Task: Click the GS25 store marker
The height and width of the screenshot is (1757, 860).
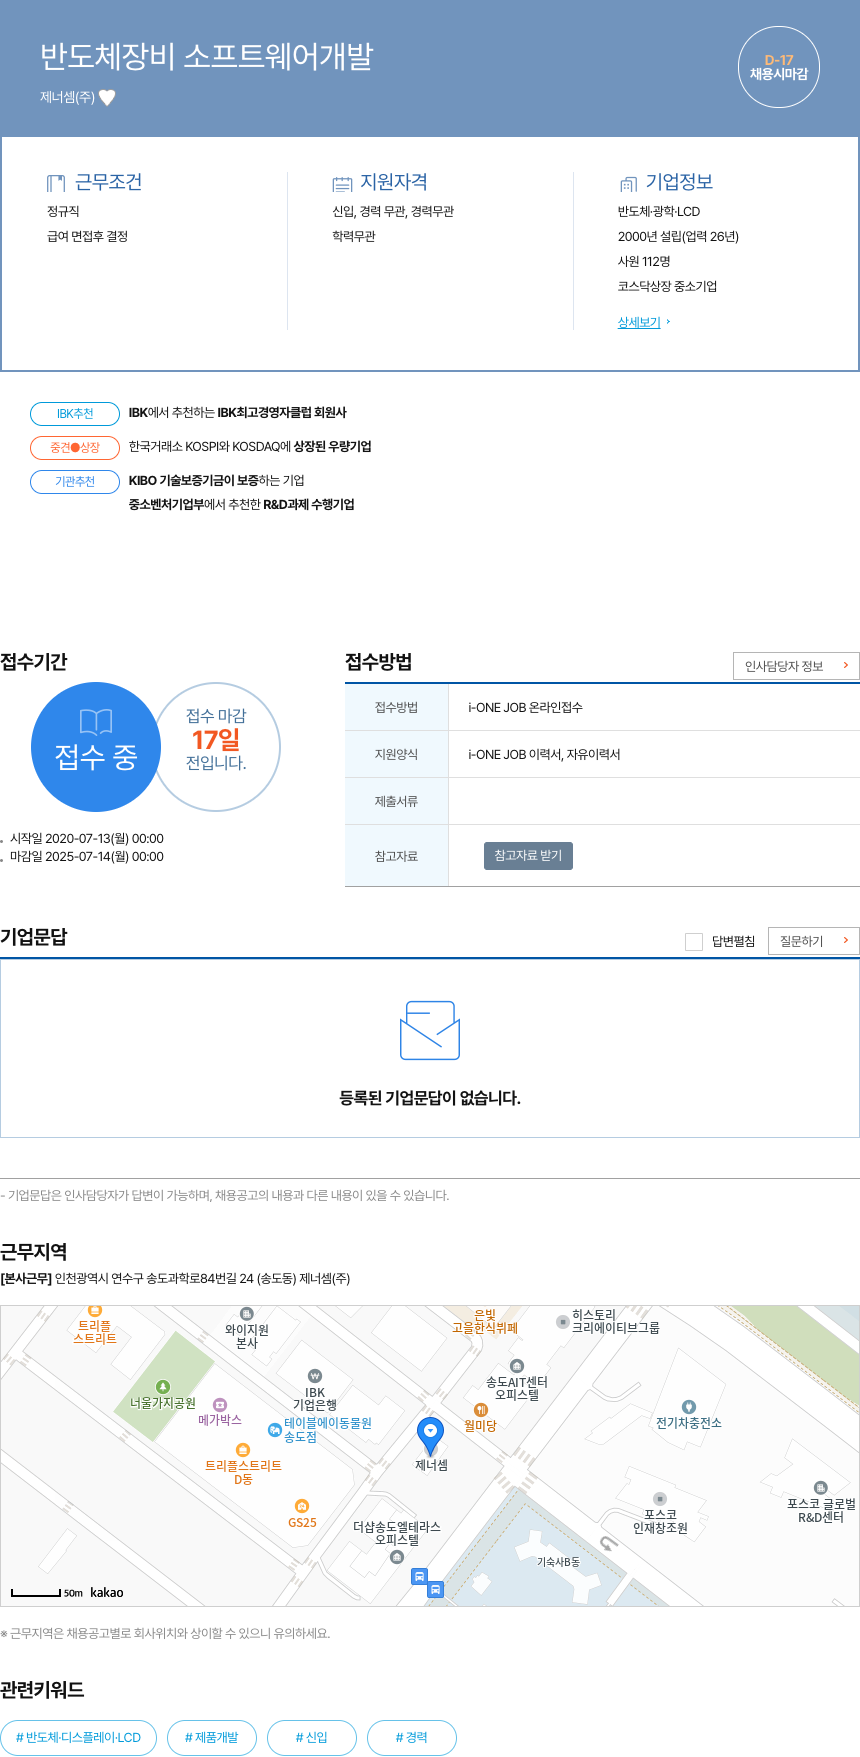Action: click(x=302, y=1506)
